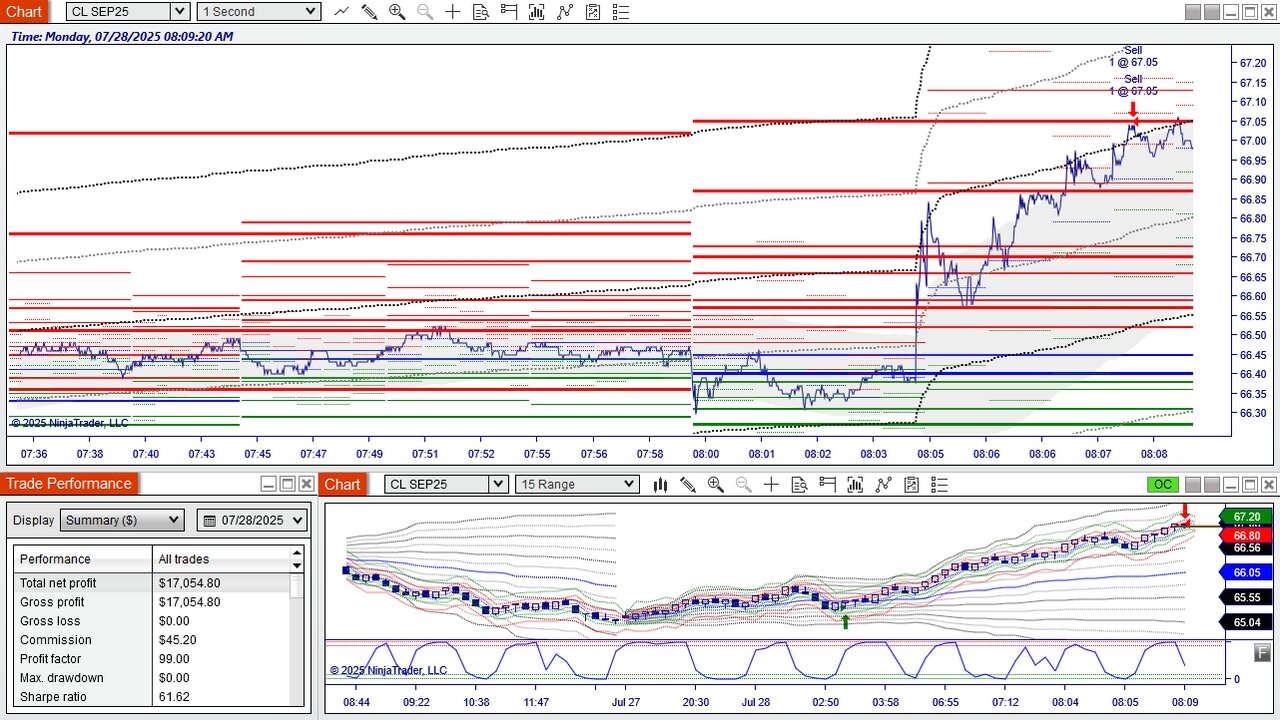Open Strategies in the top chart toolbar
This screenshot has width=1280, height=720.
click(593, 12)
